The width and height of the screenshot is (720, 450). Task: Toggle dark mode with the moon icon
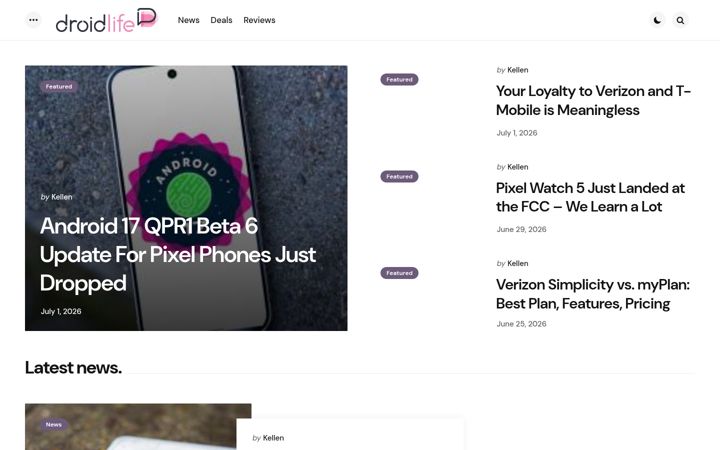658,20
